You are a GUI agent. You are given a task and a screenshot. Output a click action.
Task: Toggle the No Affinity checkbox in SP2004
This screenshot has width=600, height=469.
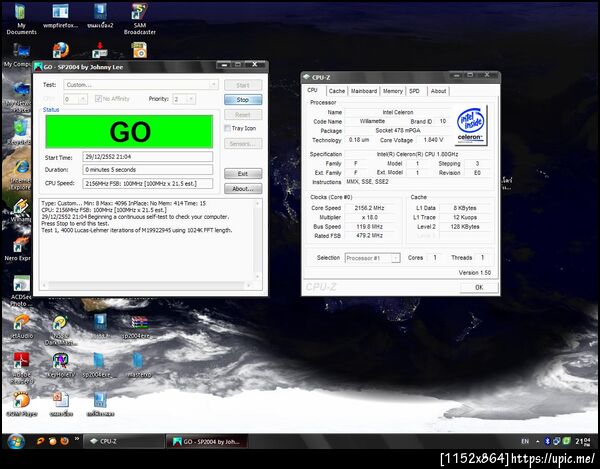point(98,99)
